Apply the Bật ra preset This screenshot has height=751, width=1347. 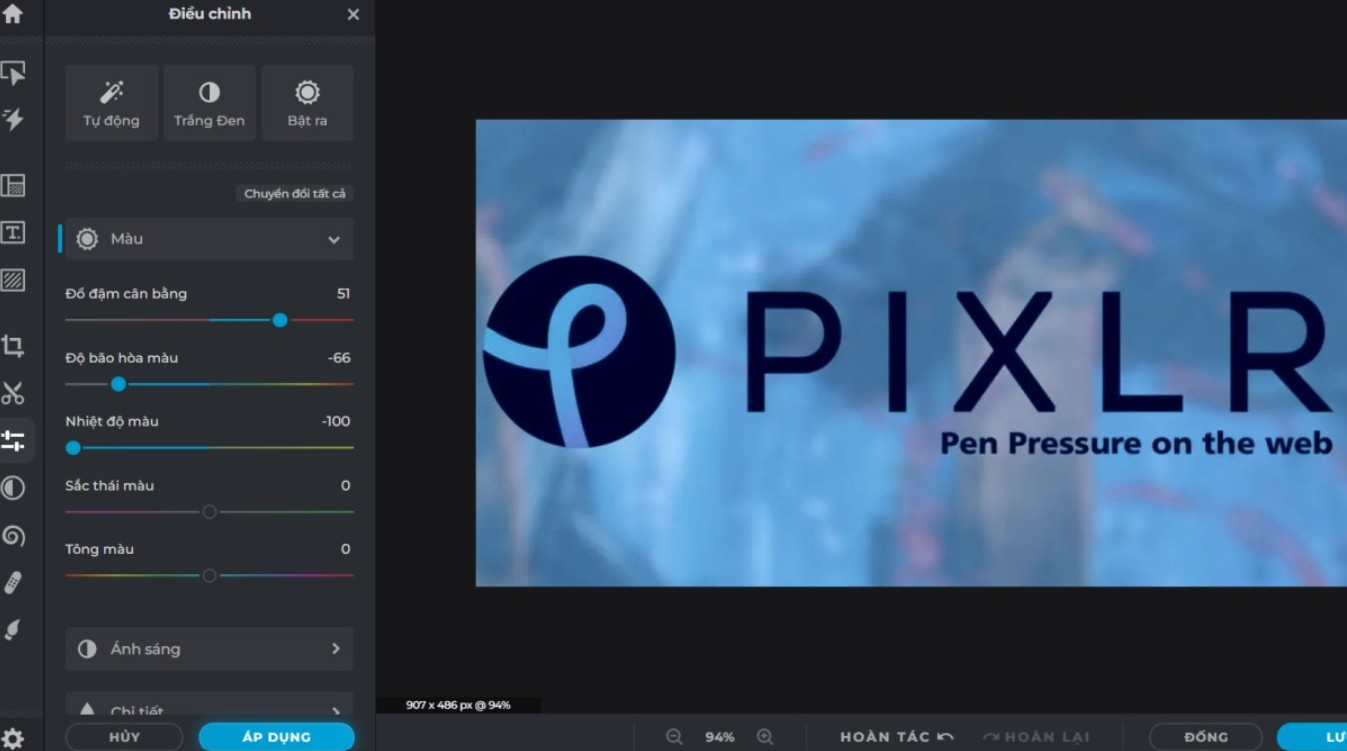pos(307,103)
